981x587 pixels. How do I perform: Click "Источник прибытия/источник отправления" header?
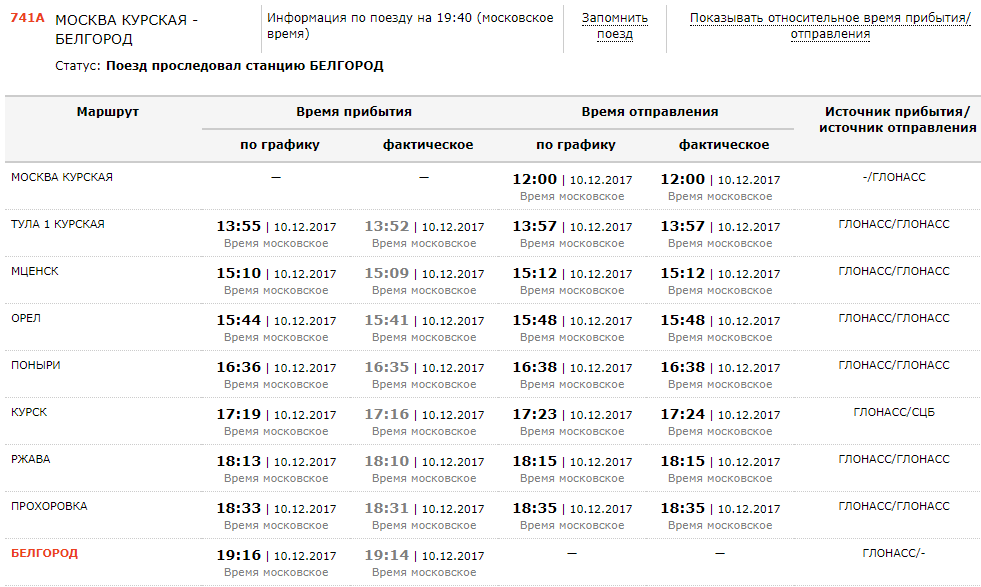897,119
